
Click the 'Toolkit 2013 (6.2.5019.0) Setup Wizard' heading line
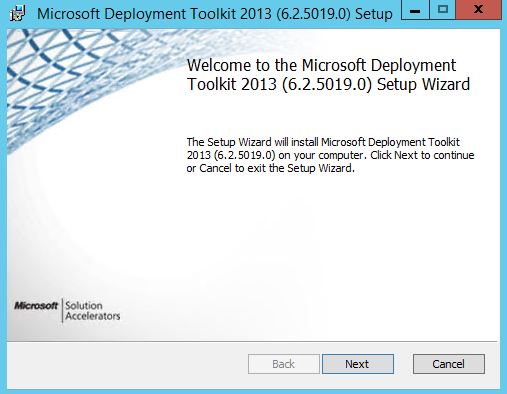pos(328,84)
